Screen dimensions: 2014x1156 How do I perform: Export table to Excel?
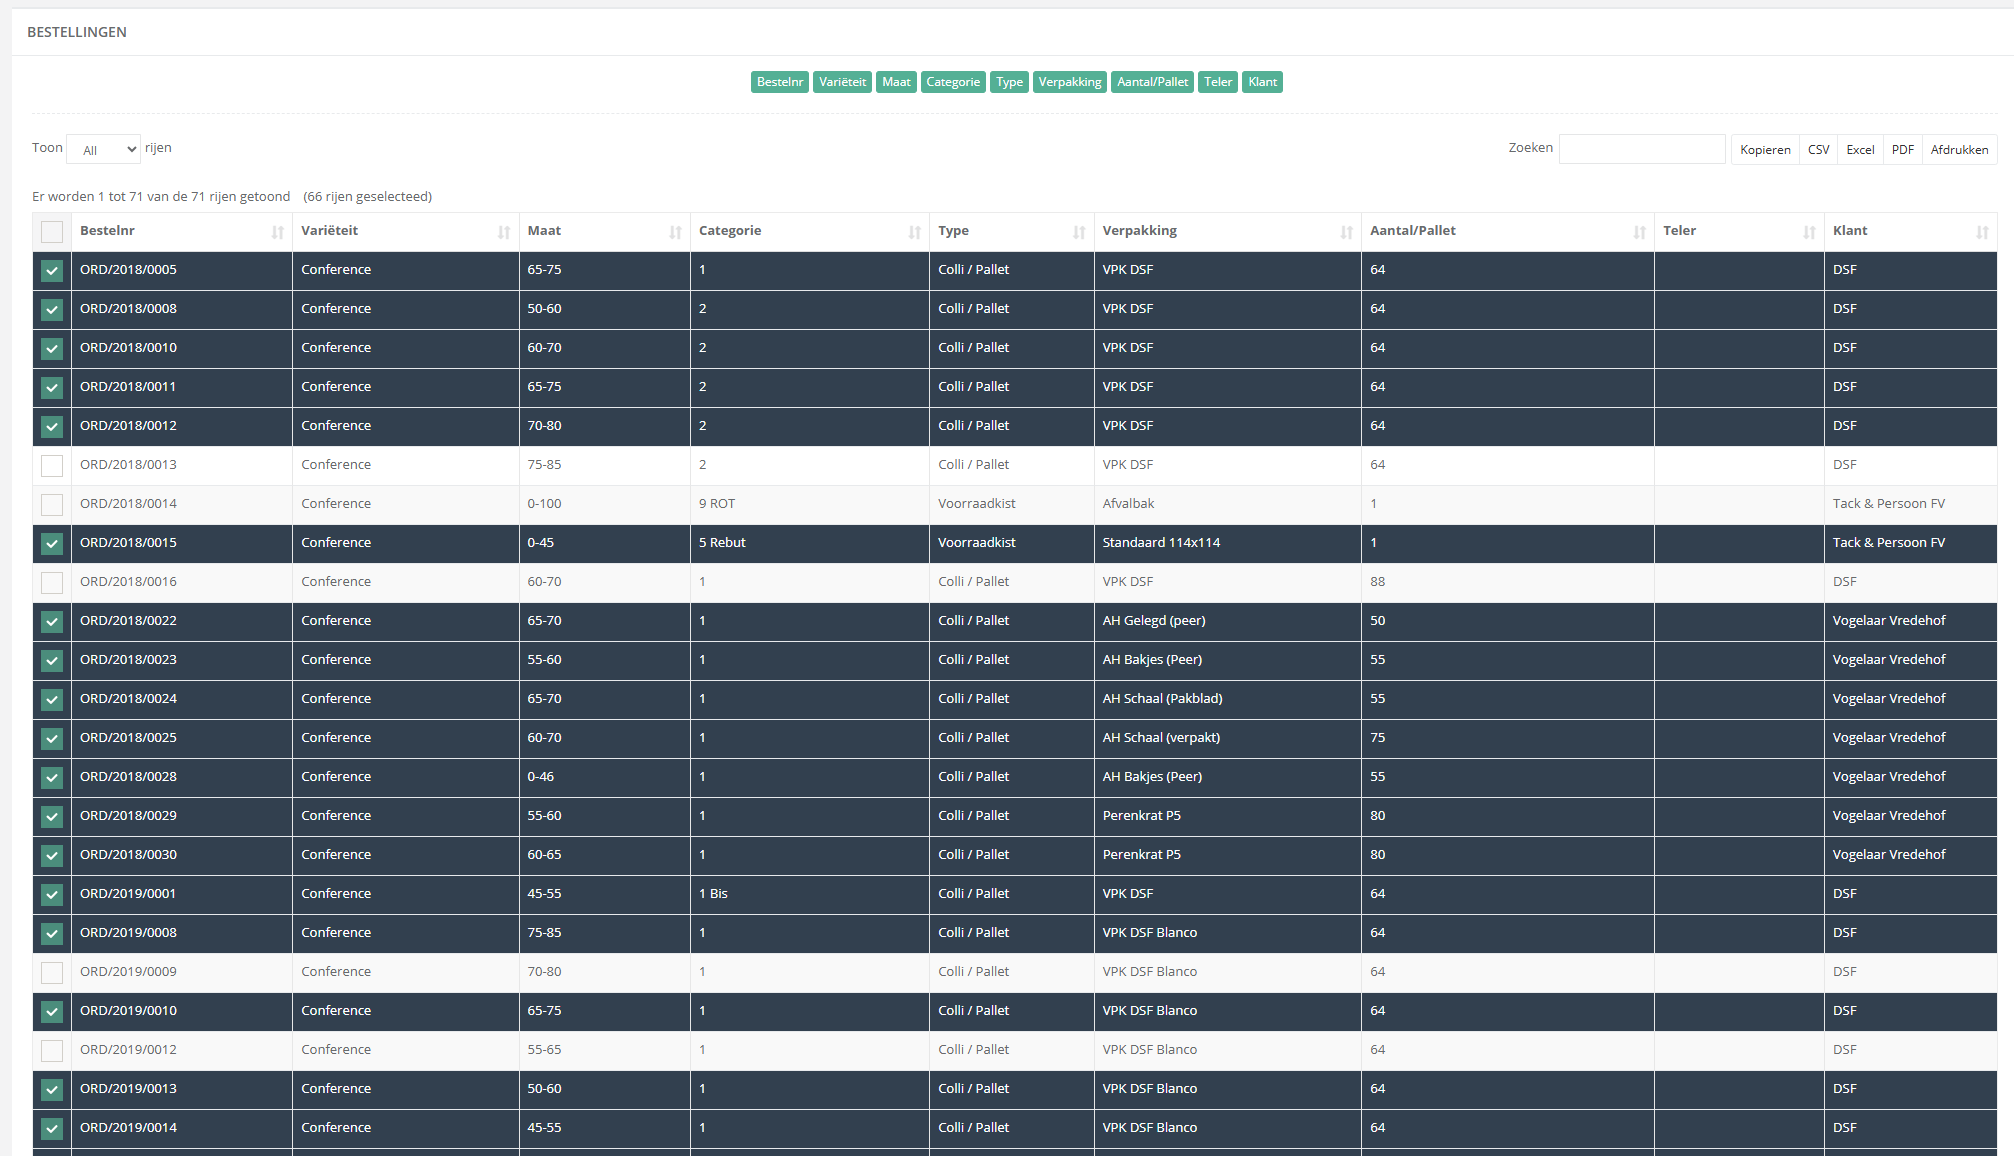tap(1860, 149)
